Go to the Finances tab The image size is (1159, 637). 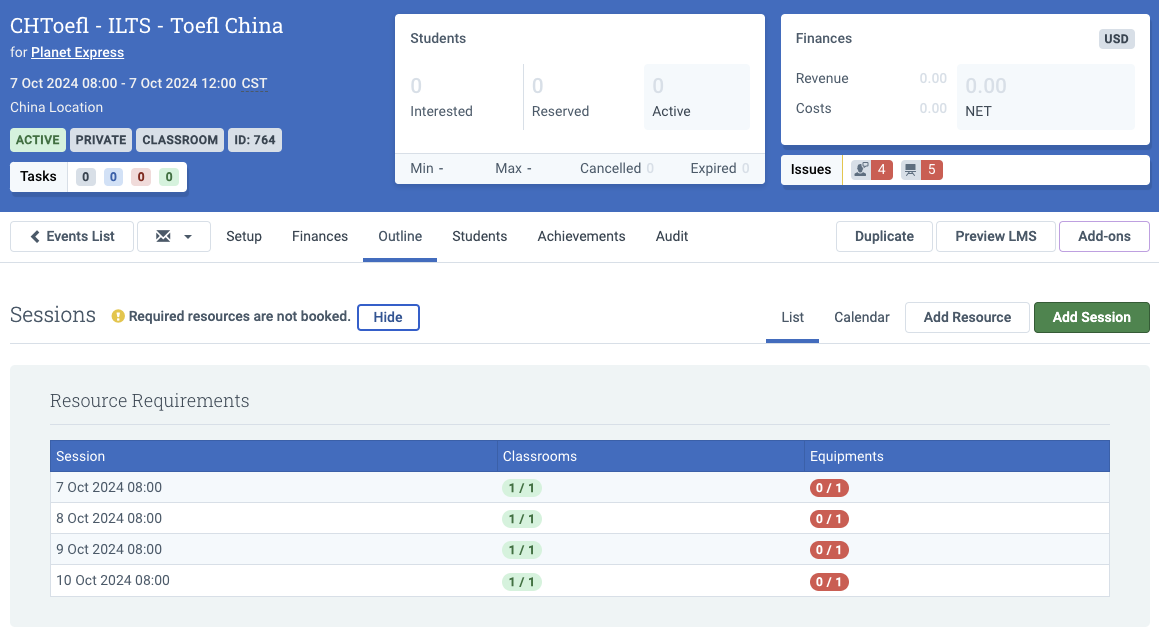point(320,236)
